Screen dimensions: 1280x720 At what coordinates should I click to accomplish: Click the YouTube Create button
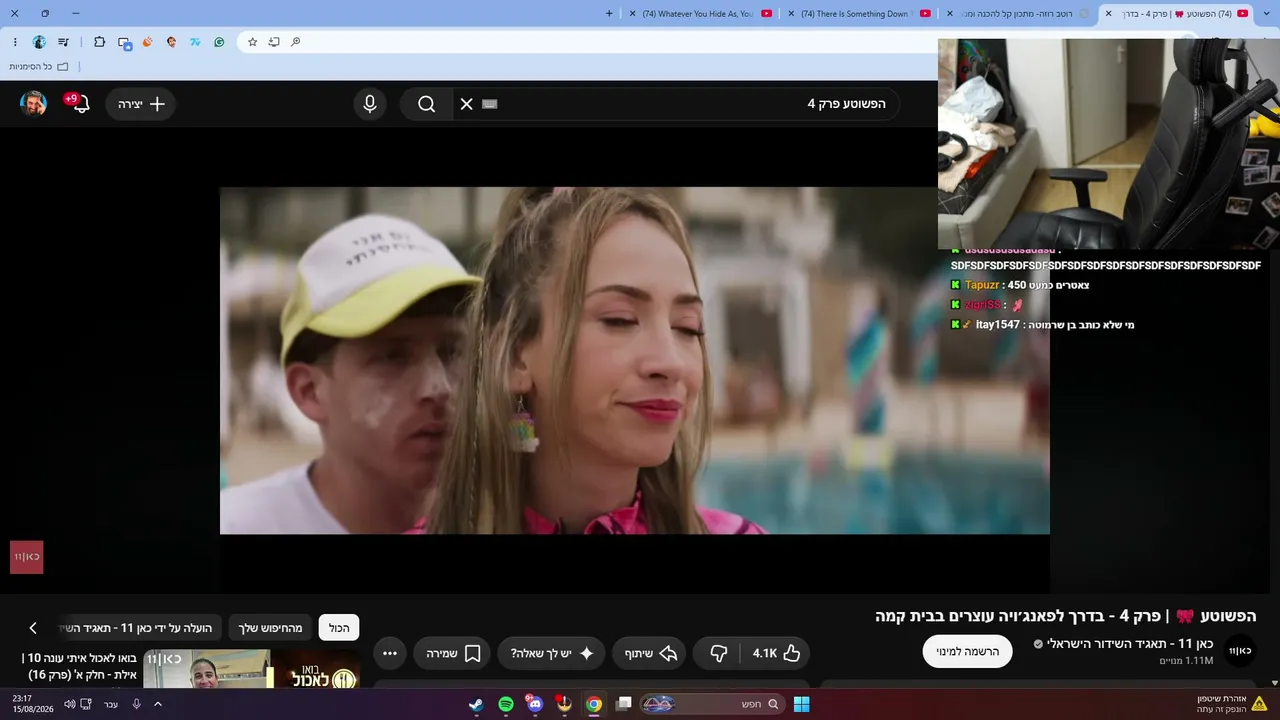[141, 104]
